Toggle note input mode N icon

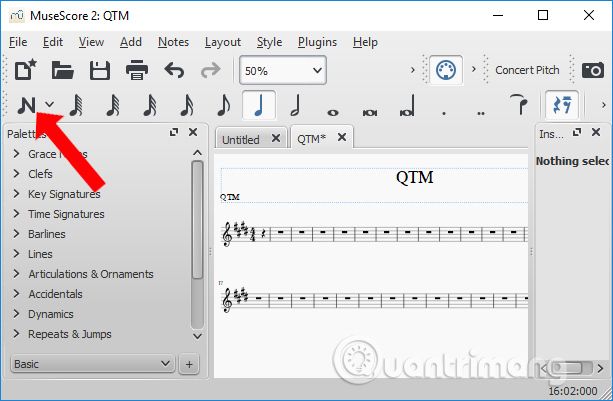[27, 105]
